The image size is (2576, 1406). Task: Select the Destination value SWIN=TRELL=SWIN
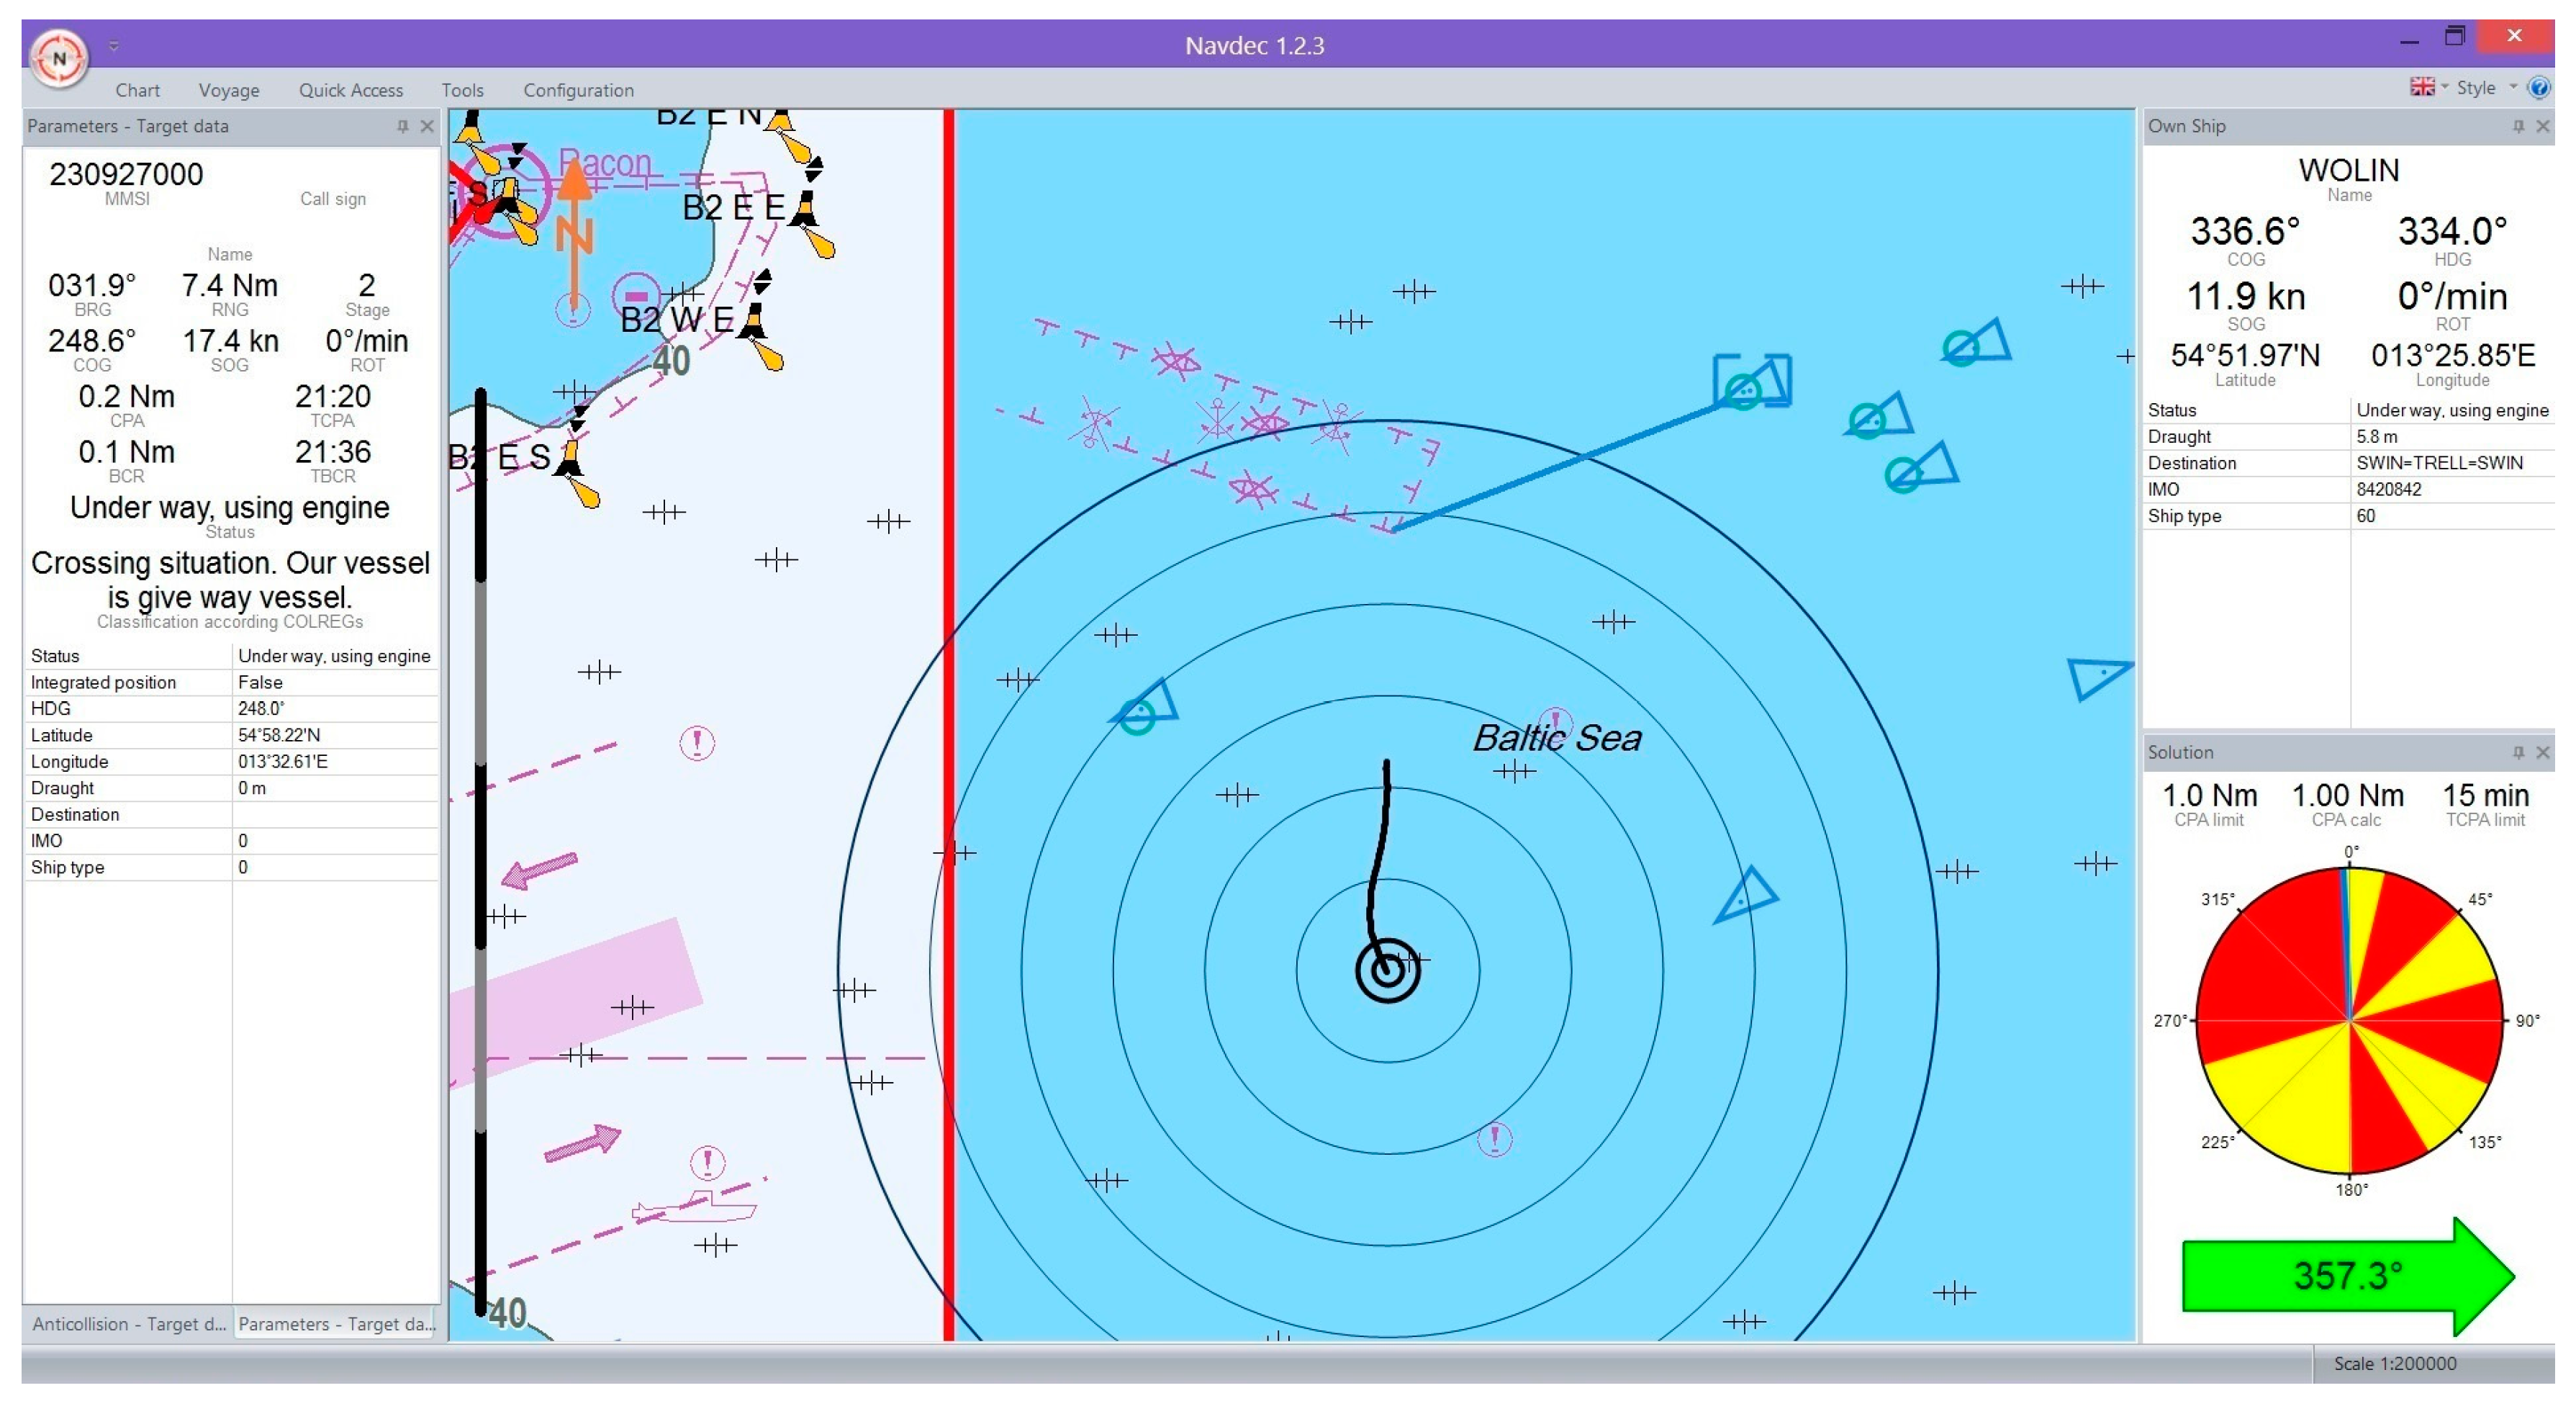pyautogui.click(x=2439, y=463)
